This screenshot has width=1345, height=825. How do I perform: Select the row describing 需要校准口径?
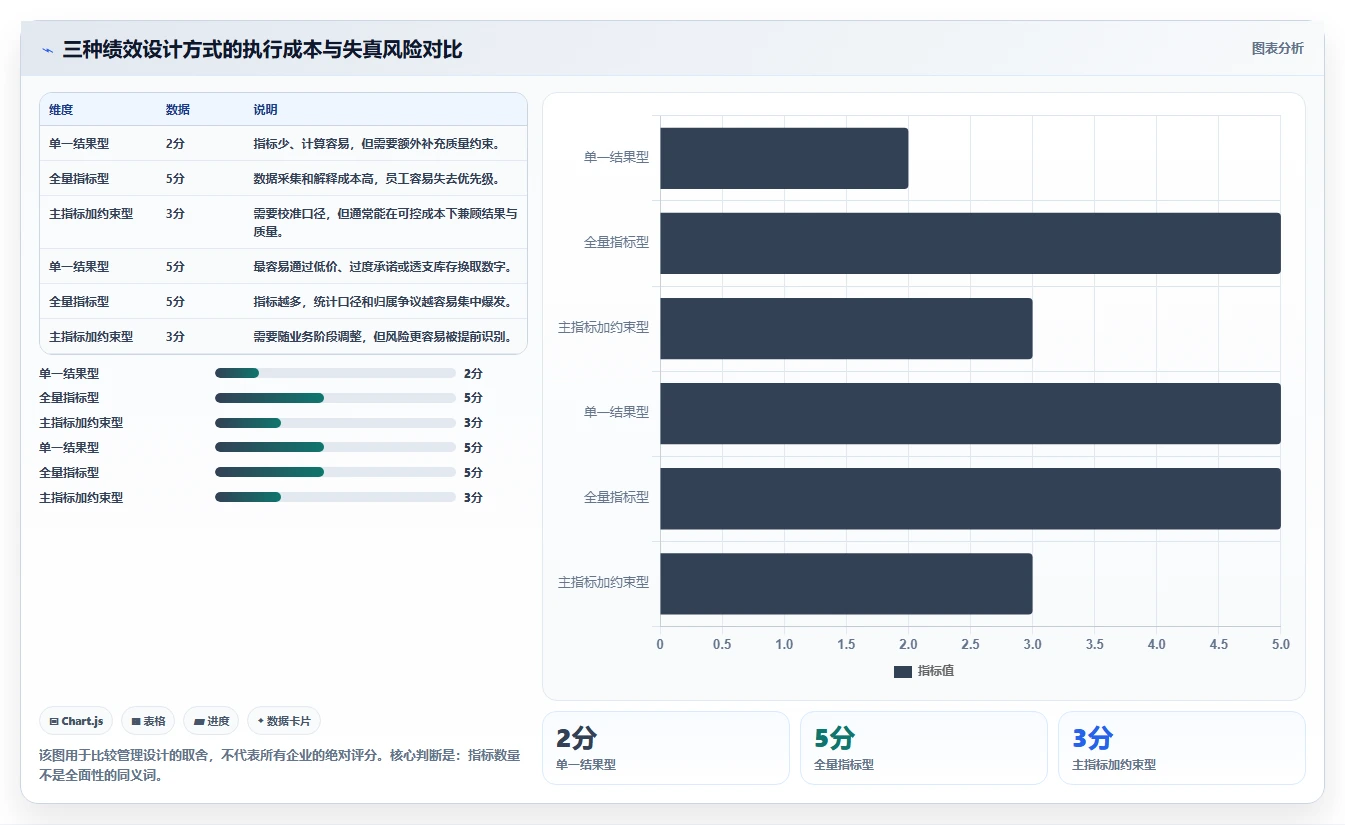(283, 222)
